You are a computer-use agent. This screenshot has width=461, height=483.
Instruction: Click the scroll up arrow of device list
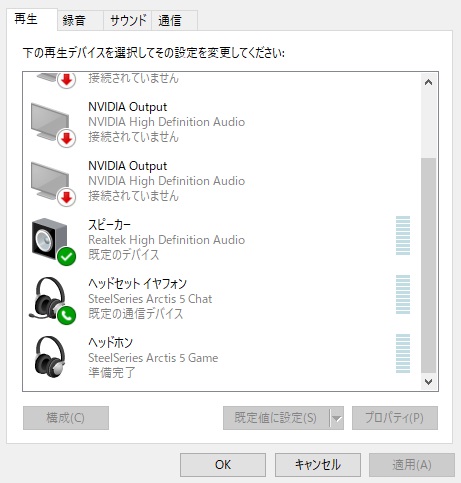pyautogui.click(x=429, y=82)
